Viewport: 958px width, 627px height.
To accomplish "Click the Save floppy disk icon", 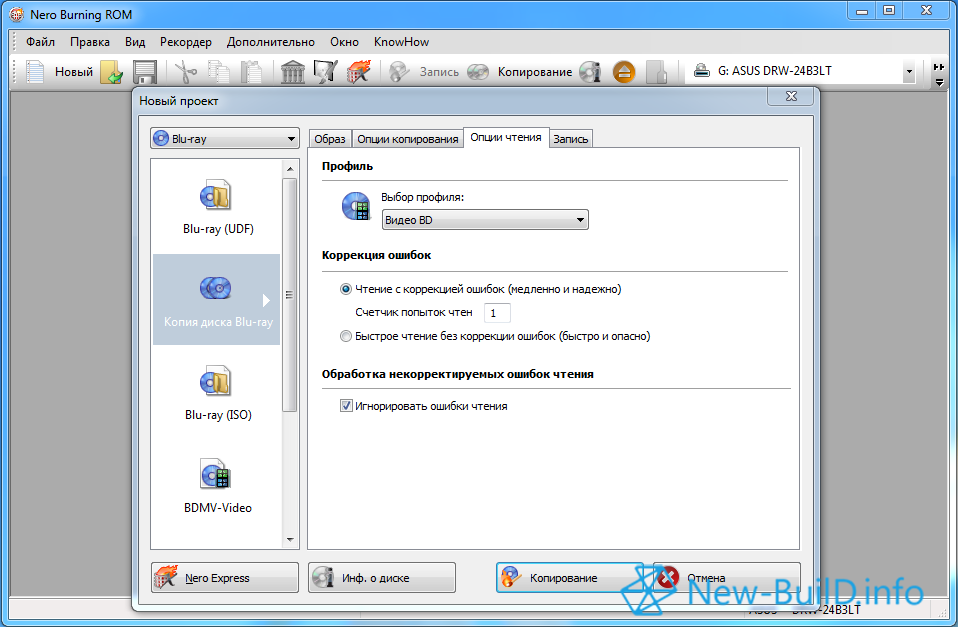I will 145,72.
